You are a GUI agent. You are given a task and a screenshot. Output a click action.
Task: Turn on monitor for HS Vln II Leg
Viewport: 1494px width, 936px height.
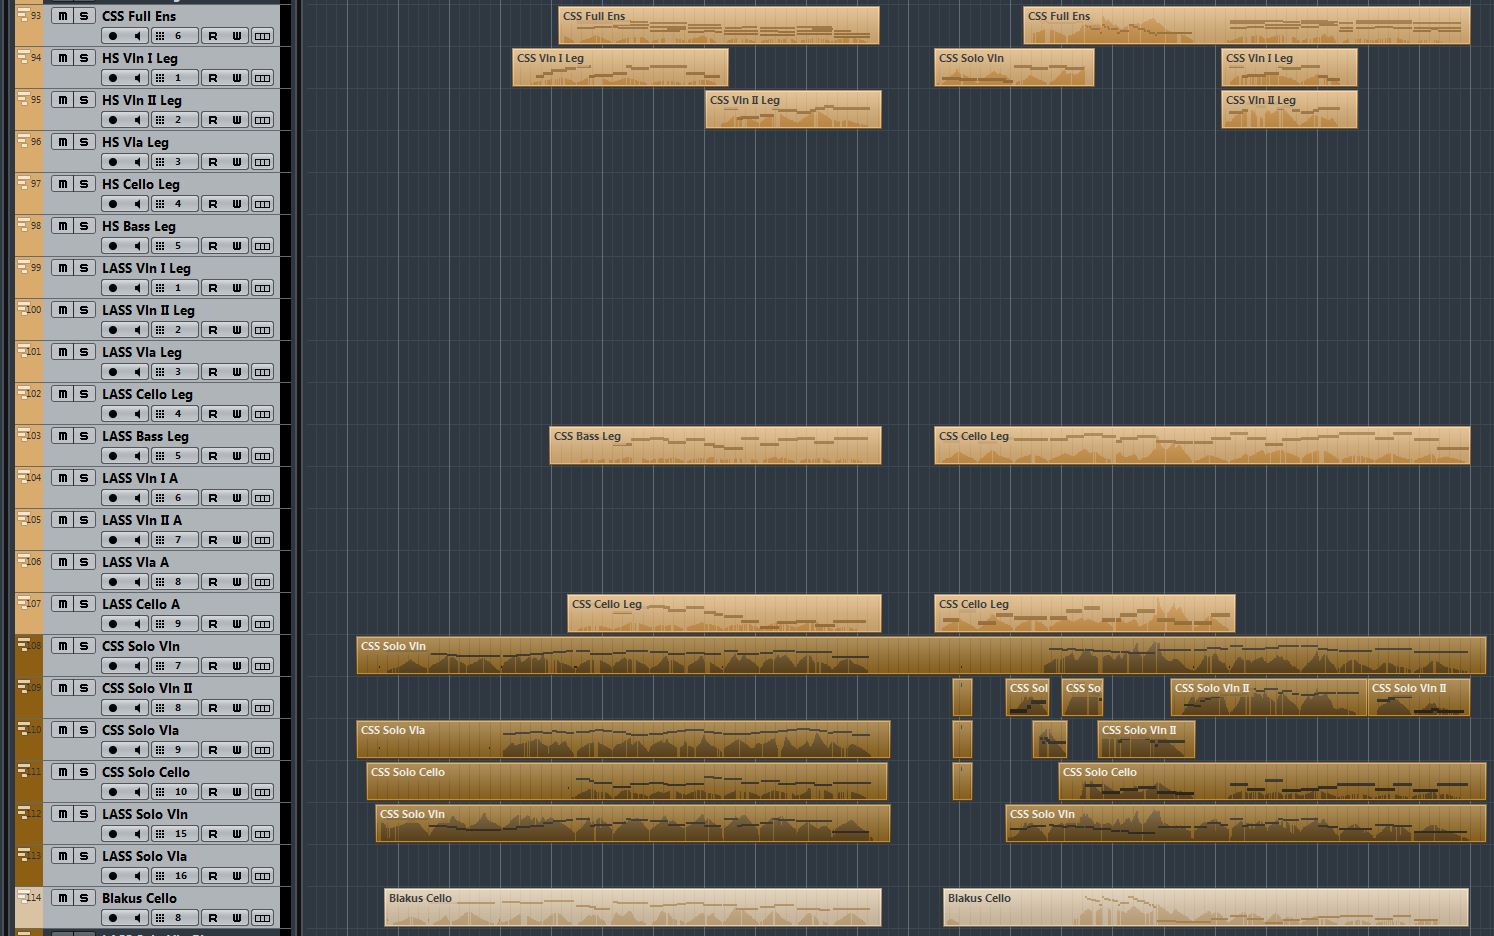point(136,120)
